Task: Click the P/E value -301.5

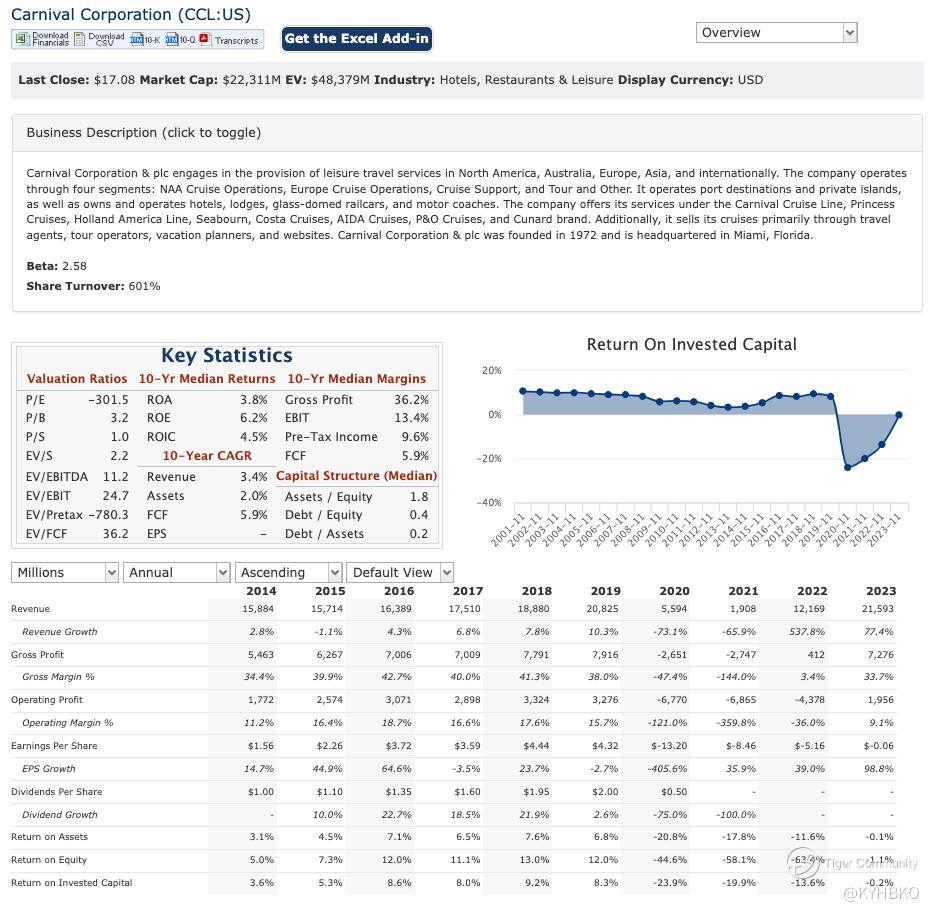Action: coord(108,400)
